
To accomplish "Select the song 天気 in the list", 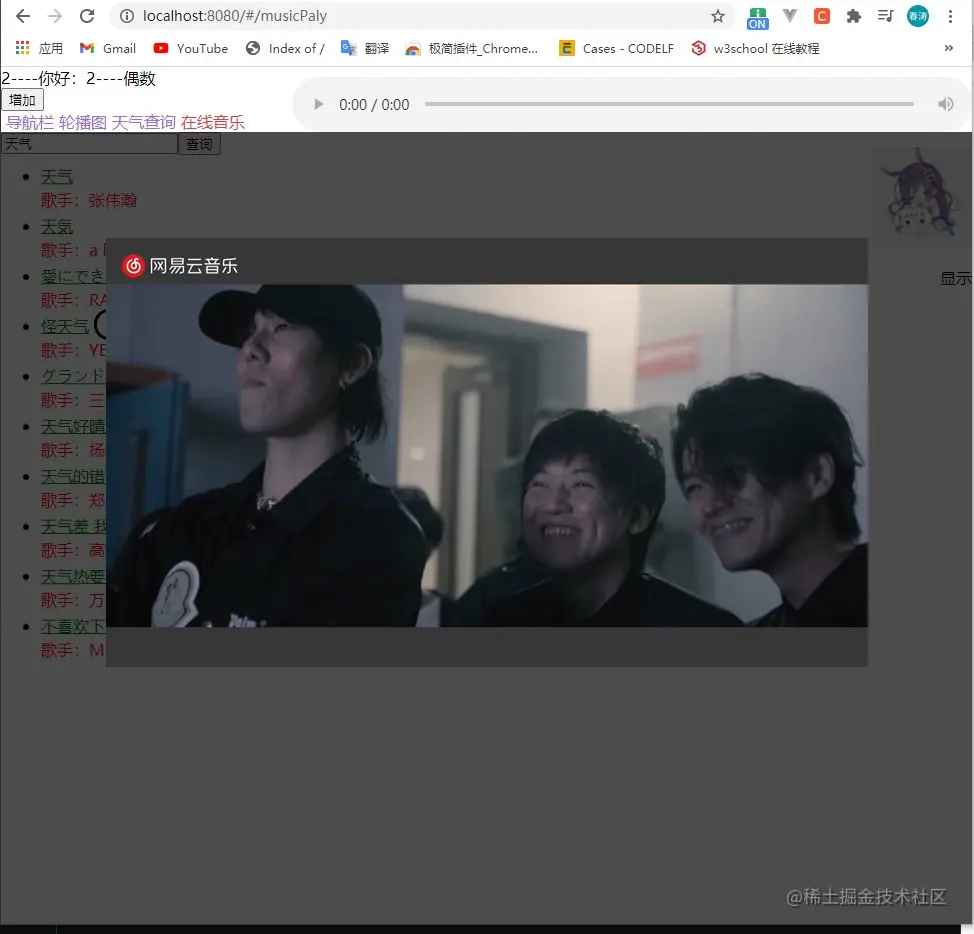I will click(x=57, y=227).
